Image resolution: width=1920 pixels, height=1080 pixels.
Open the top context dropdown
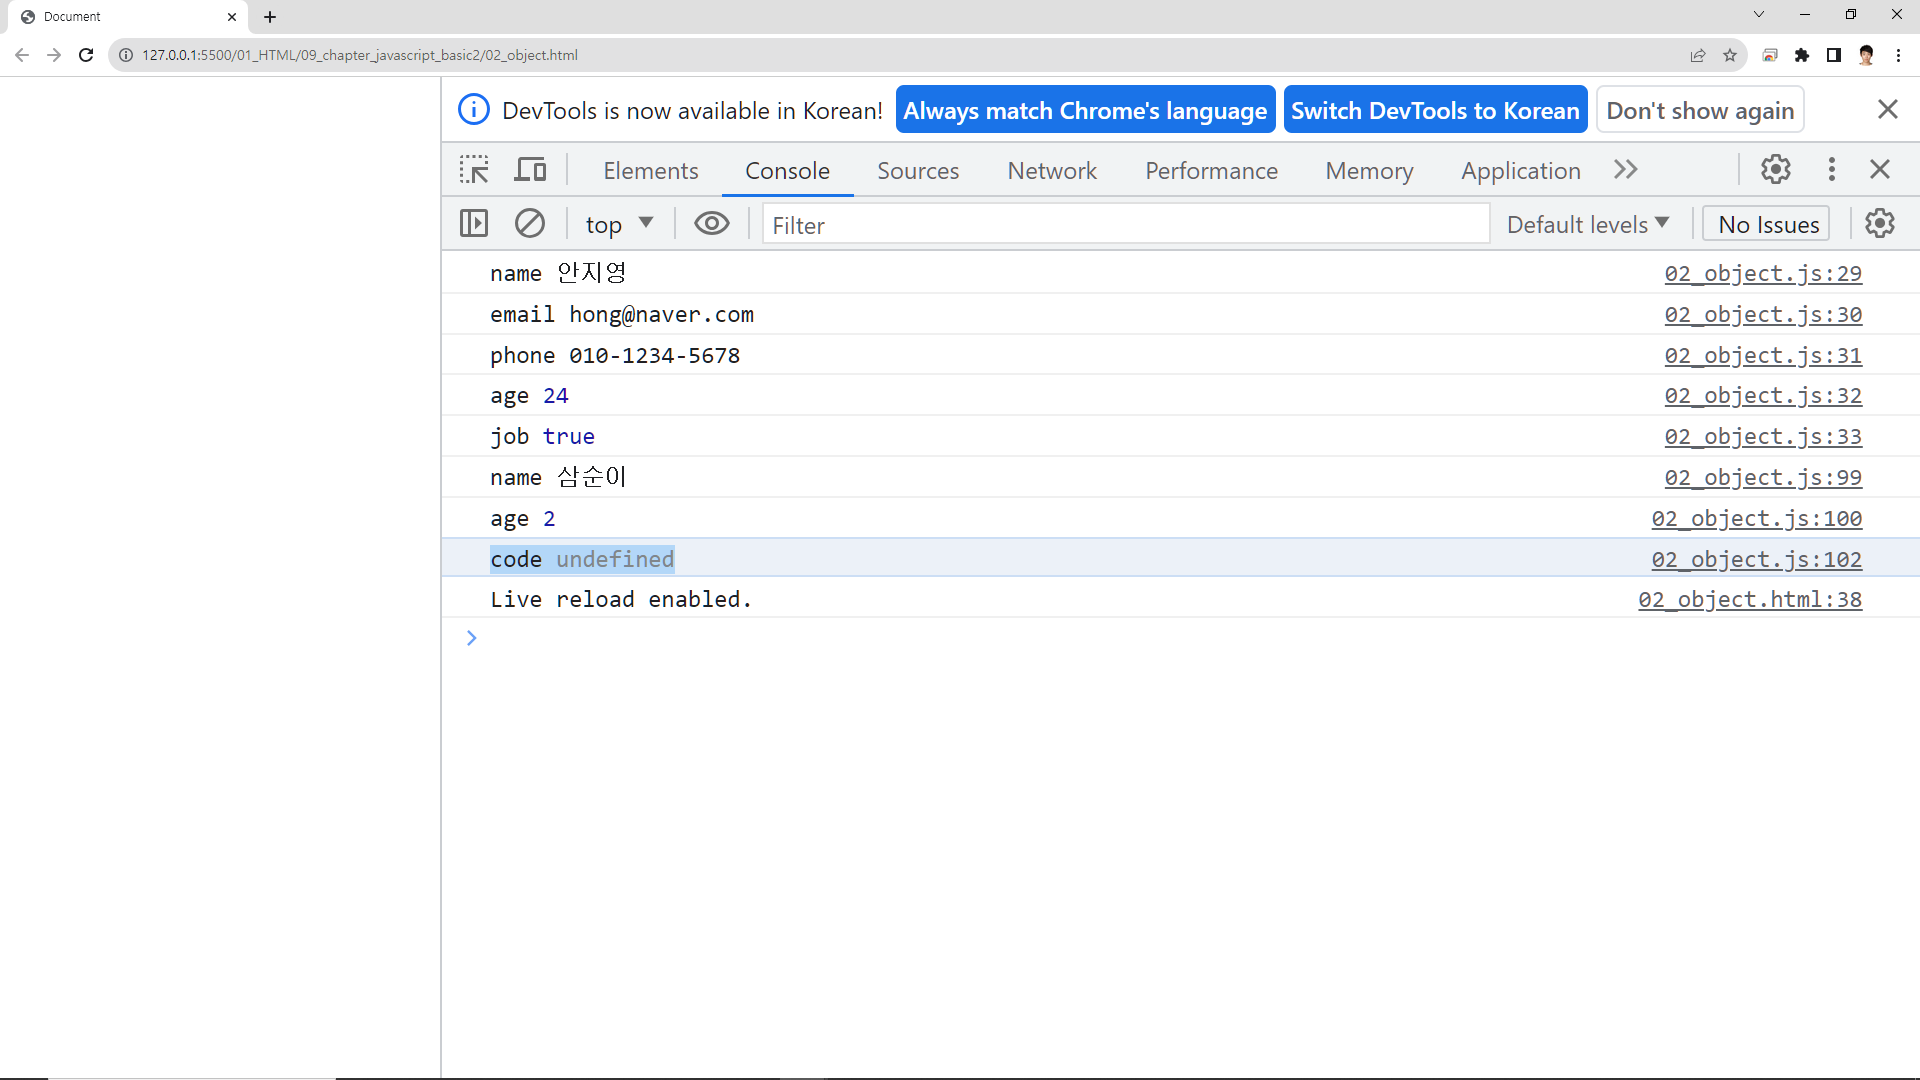click(x=619, y=224)
